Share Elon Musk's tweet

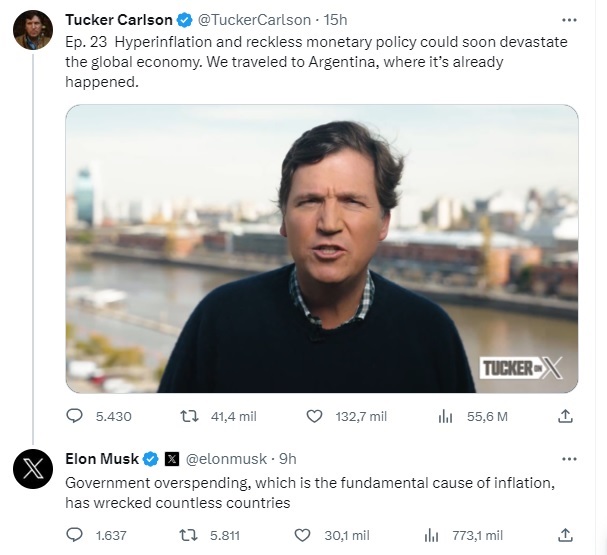pos(566,535)
